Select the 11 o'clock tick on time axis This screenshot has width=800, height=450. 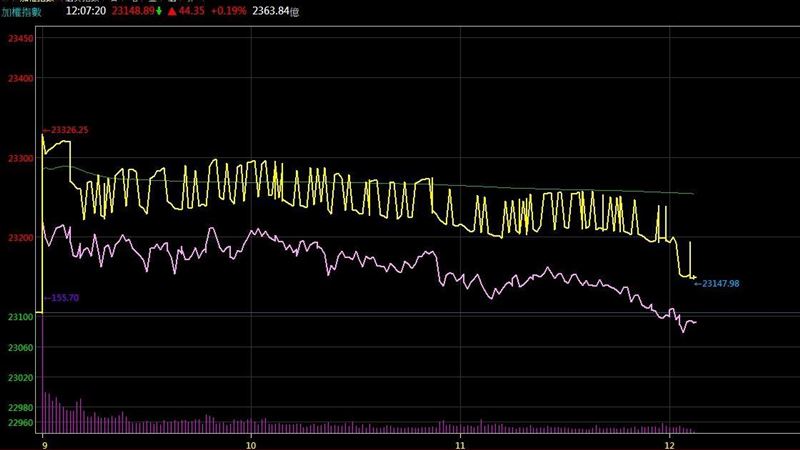click(x=460, y=441)
